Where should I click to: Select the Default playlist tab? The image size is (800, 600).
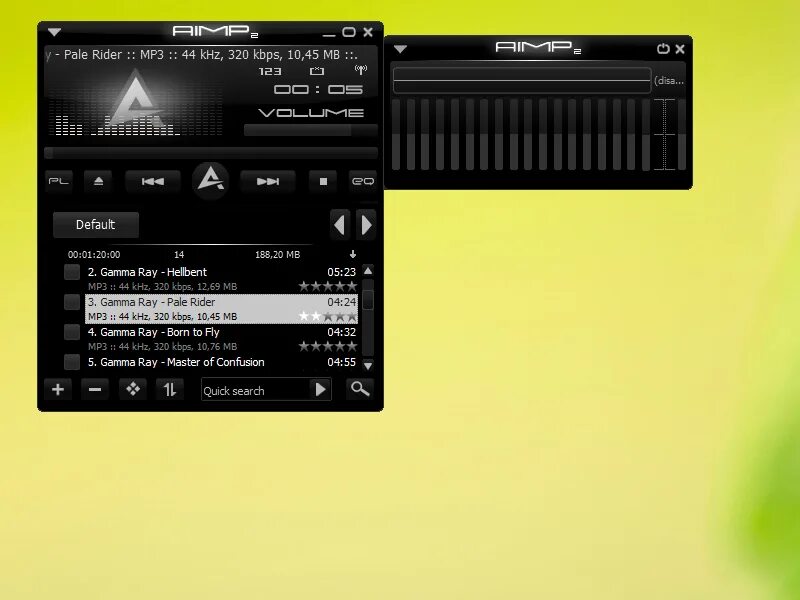tap(95, 224)
